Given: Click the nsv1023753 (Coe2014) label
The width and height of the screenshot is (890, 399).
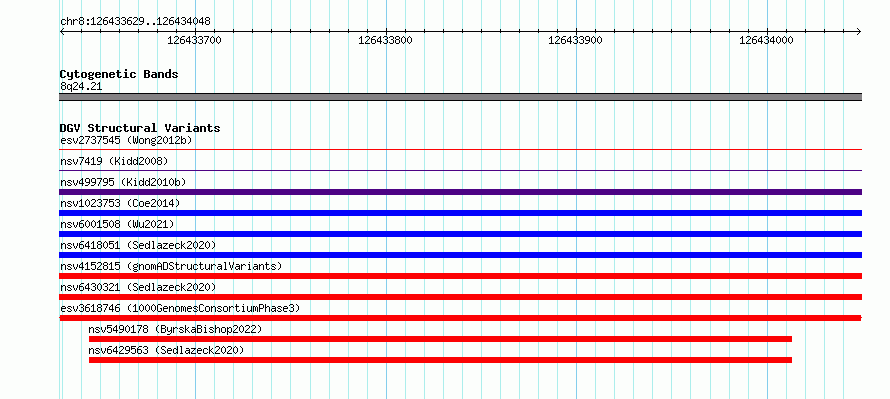Looking at the screenshot, I should (120, 203).
